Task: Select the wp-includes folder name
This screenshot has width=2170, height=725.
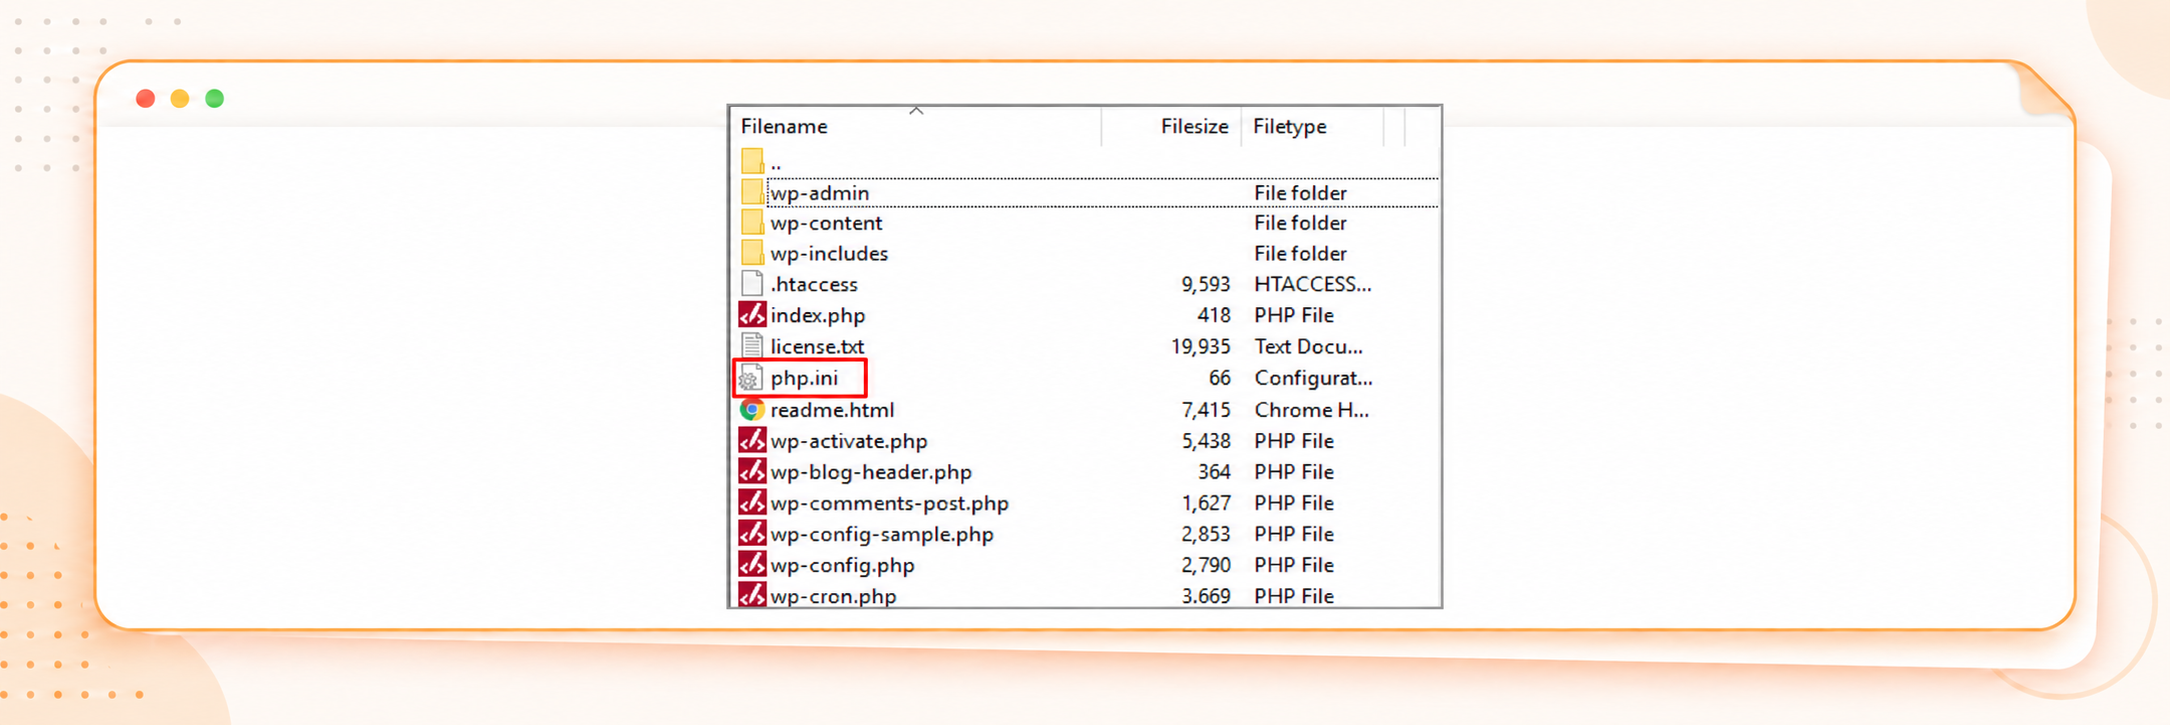Action: coord(829,254)
